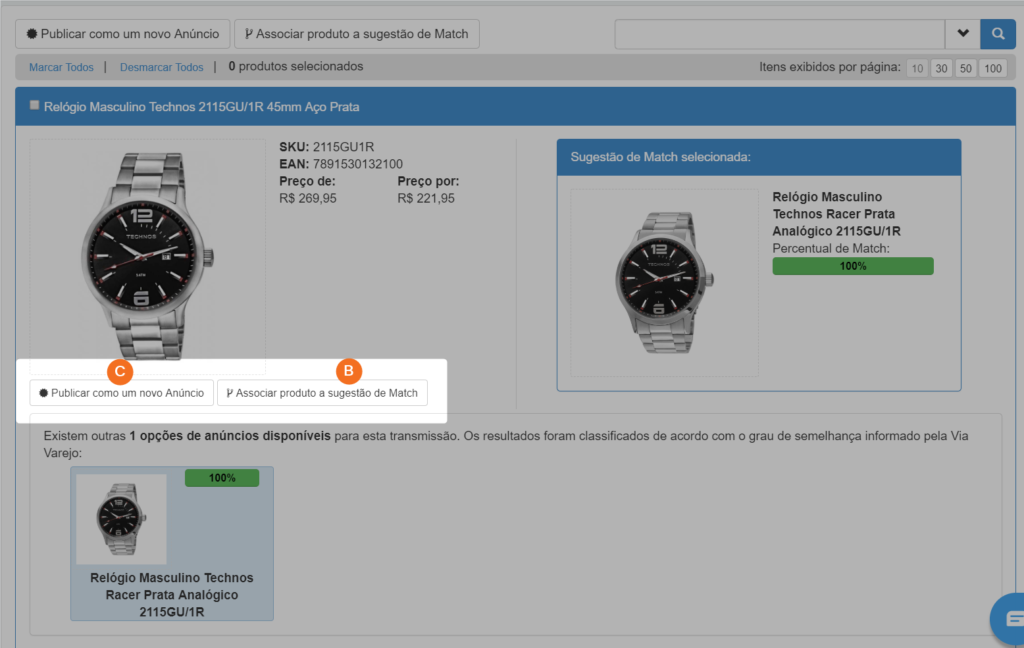Click SKU value 2115GU1R
Image resolution: width=1024 pixels, height=648 pixels.
click(344, 147)
